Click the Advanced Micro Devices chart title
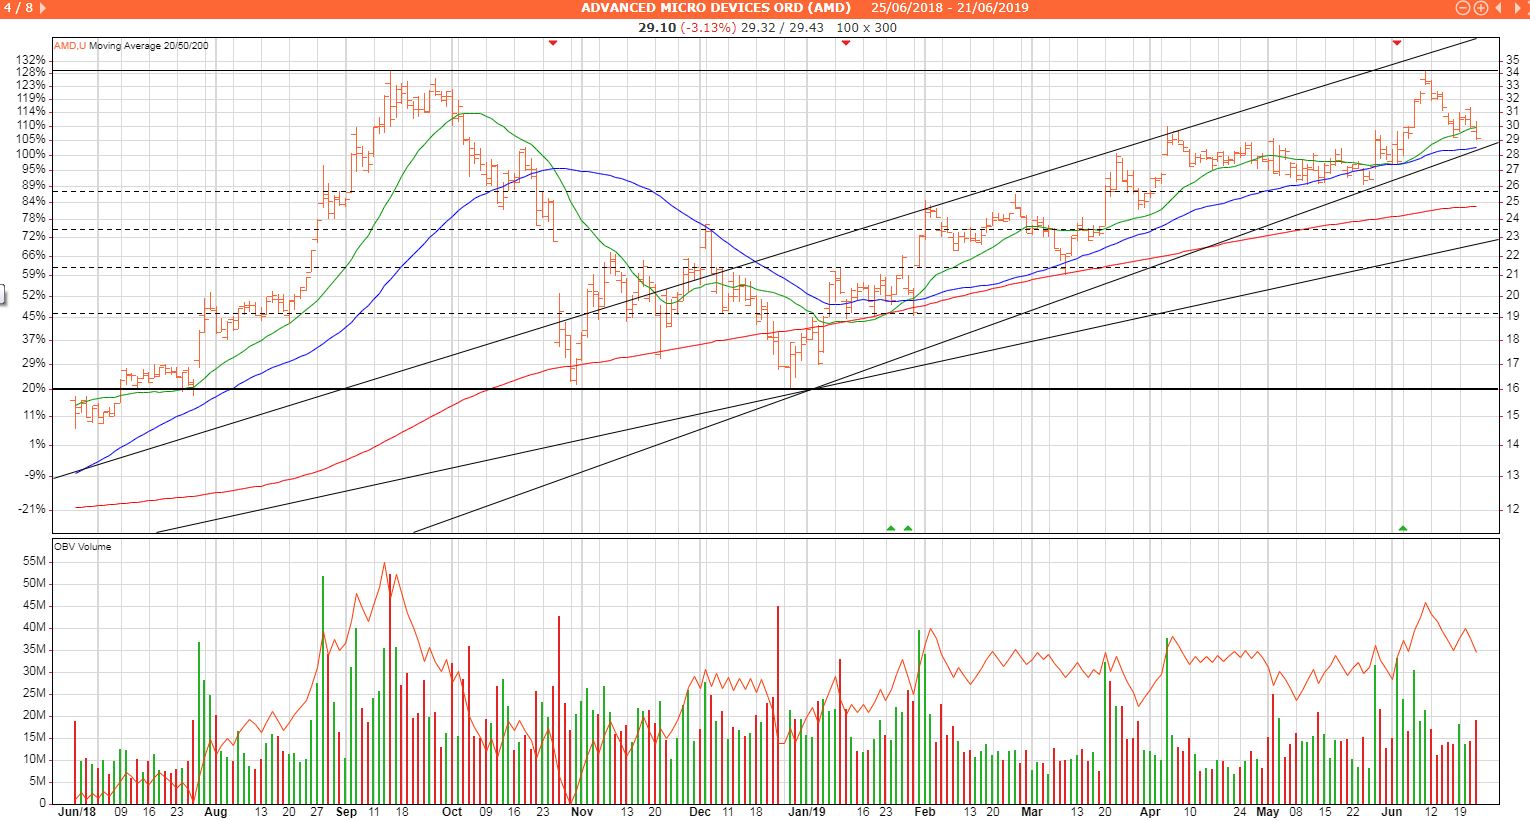Image resolution: width=1530 pixels, height=821 pixels. 715,8
